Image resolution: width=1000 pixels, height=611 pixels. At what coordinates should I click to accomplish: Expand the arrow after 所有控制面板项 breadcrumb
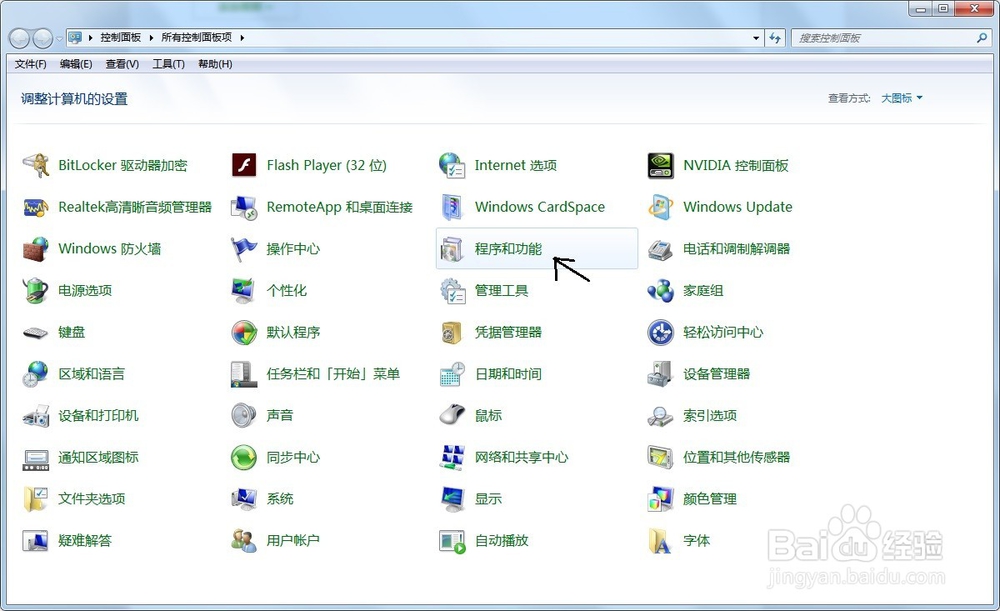click(x=242, y=38)
